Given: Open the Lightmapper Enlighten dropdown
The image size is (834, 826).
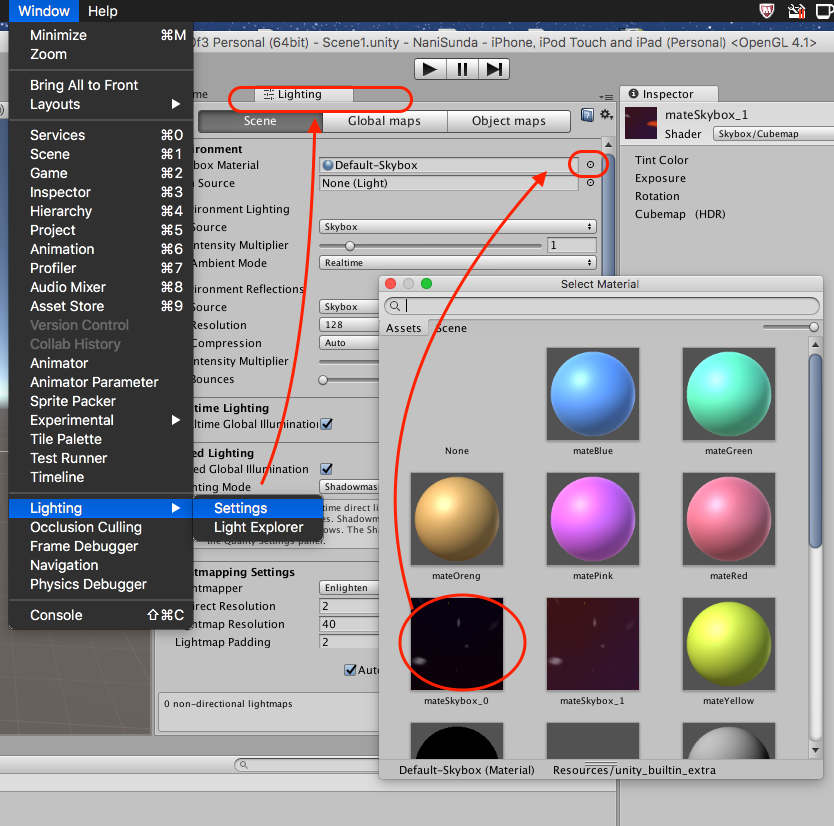Looking at the screenshot, I should pyautogui.click(x=349, y=588).
